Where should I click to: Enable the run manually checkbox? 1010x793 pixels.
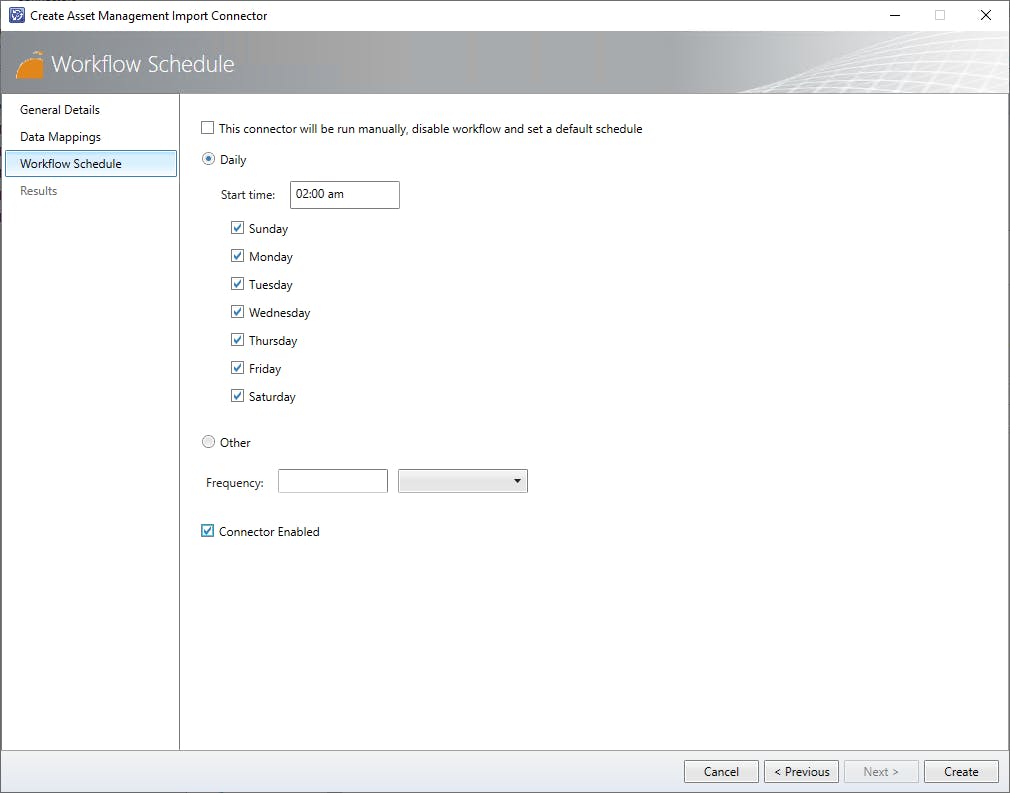(x=207, y=128)
